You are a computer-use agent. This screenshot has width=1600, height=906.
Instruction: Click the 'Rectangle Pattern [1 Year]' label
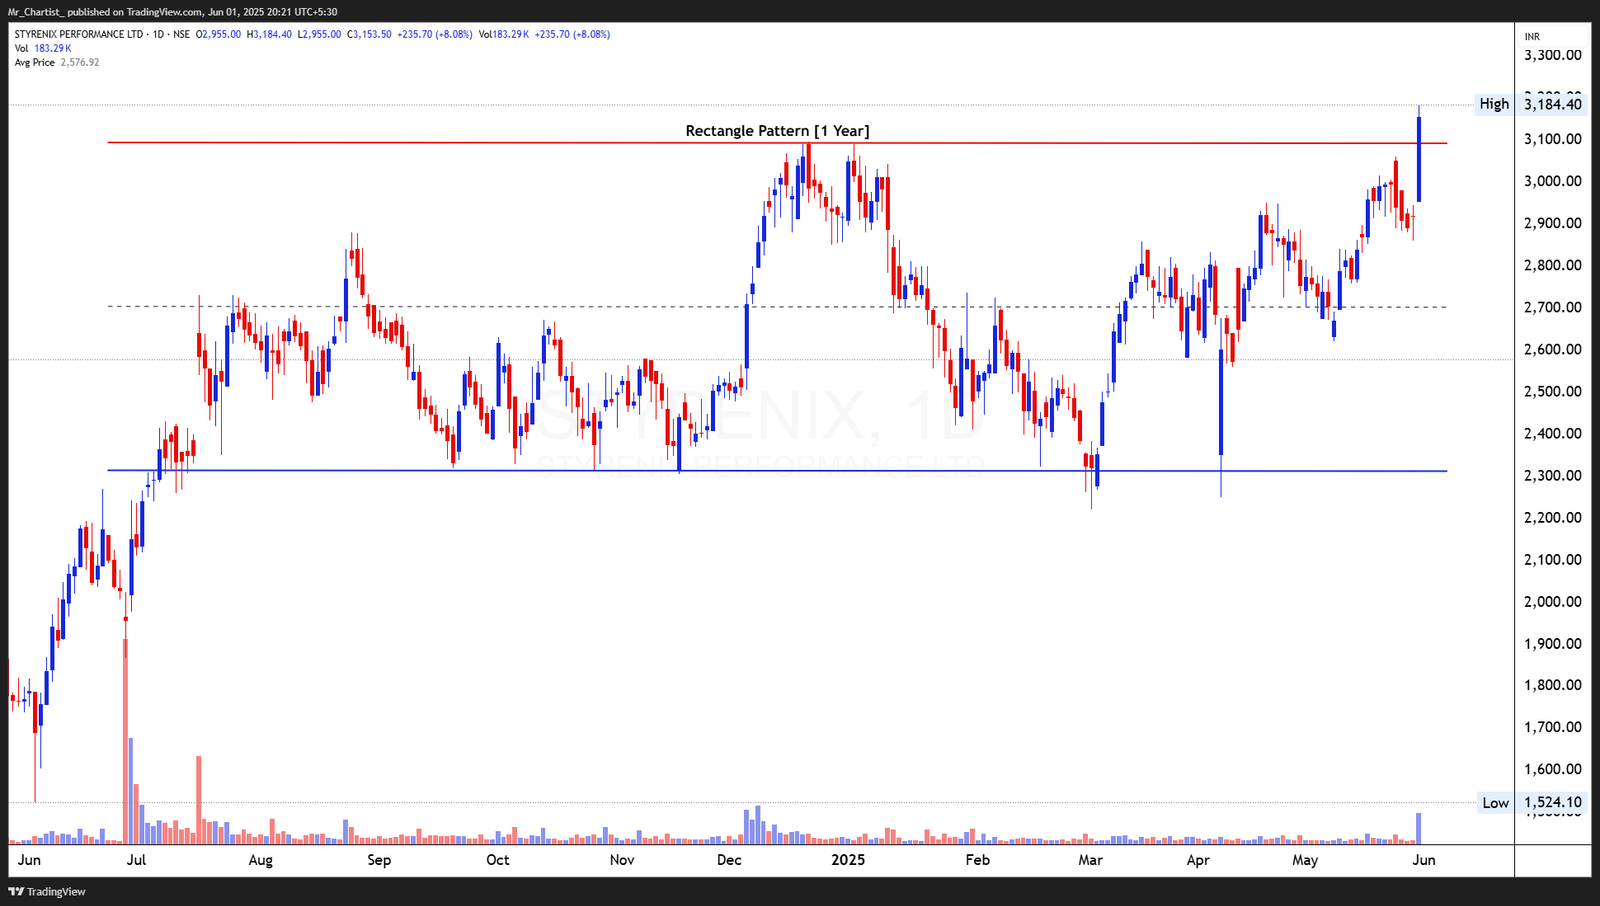point(777,130)
